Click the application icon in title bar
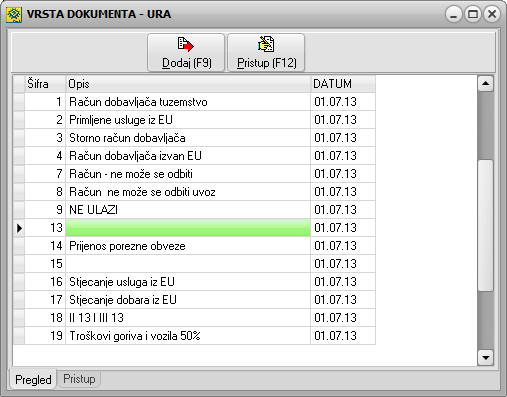The width and height of the screenshot is (507, 397). 14,14
